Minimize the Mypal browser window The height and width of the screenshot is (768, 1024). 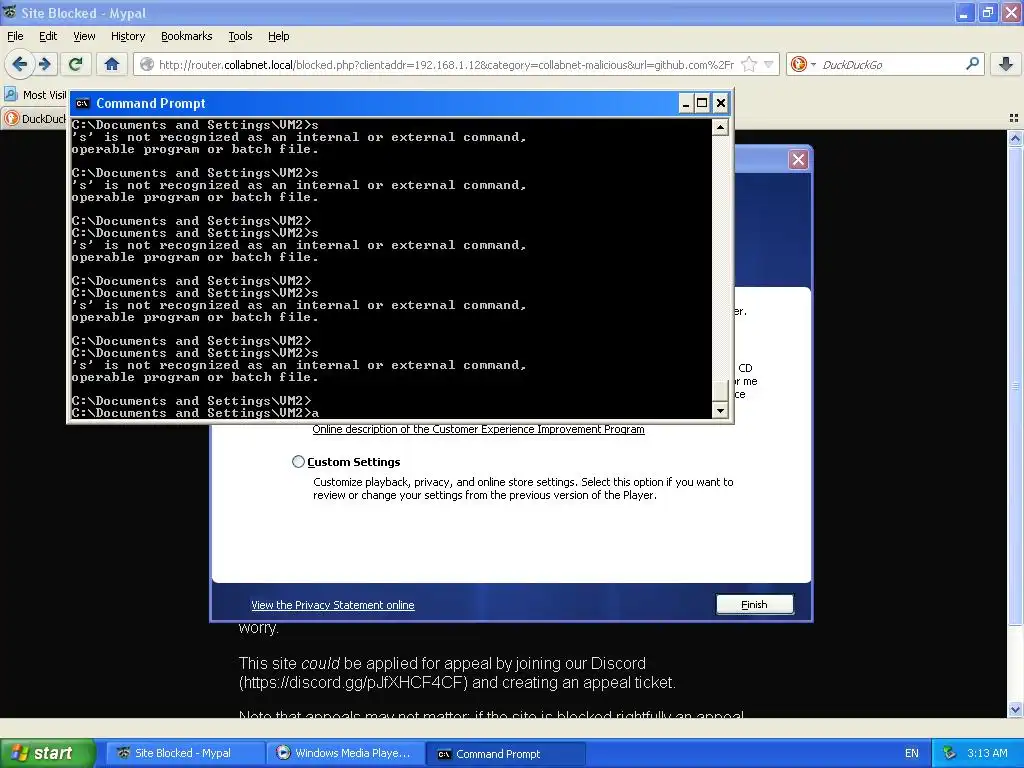click(x=964, y=12)
